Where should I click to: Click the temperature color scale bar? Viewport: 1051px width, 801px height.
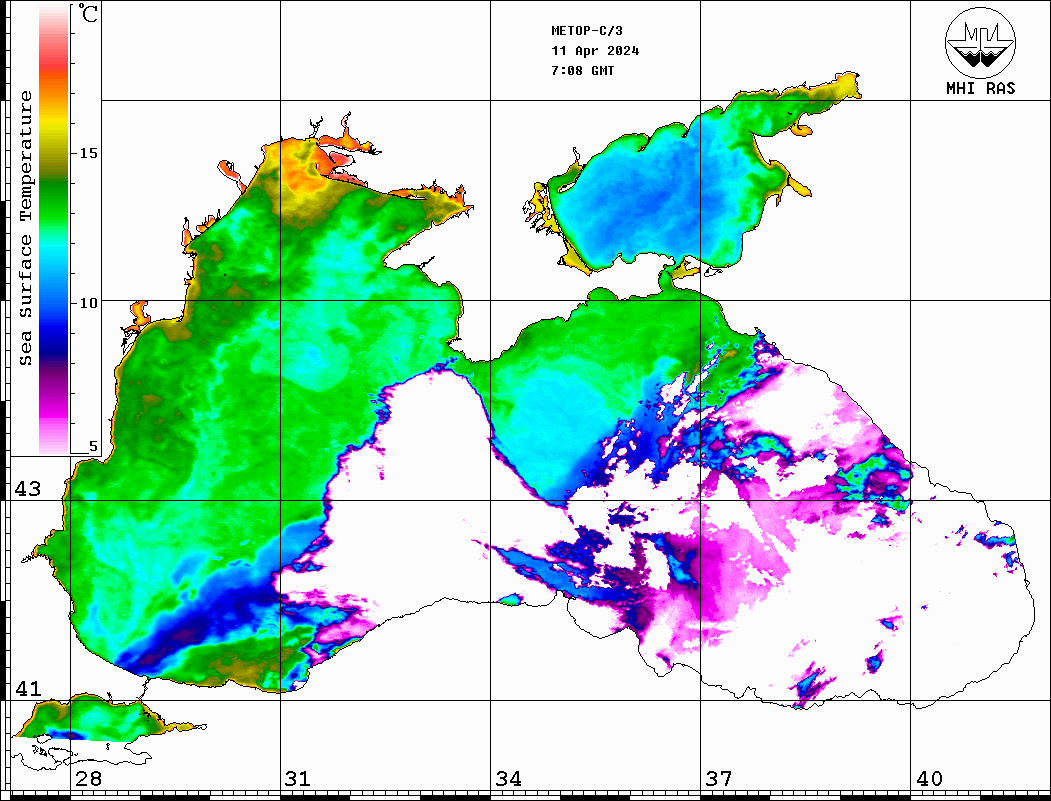[54, 229]
